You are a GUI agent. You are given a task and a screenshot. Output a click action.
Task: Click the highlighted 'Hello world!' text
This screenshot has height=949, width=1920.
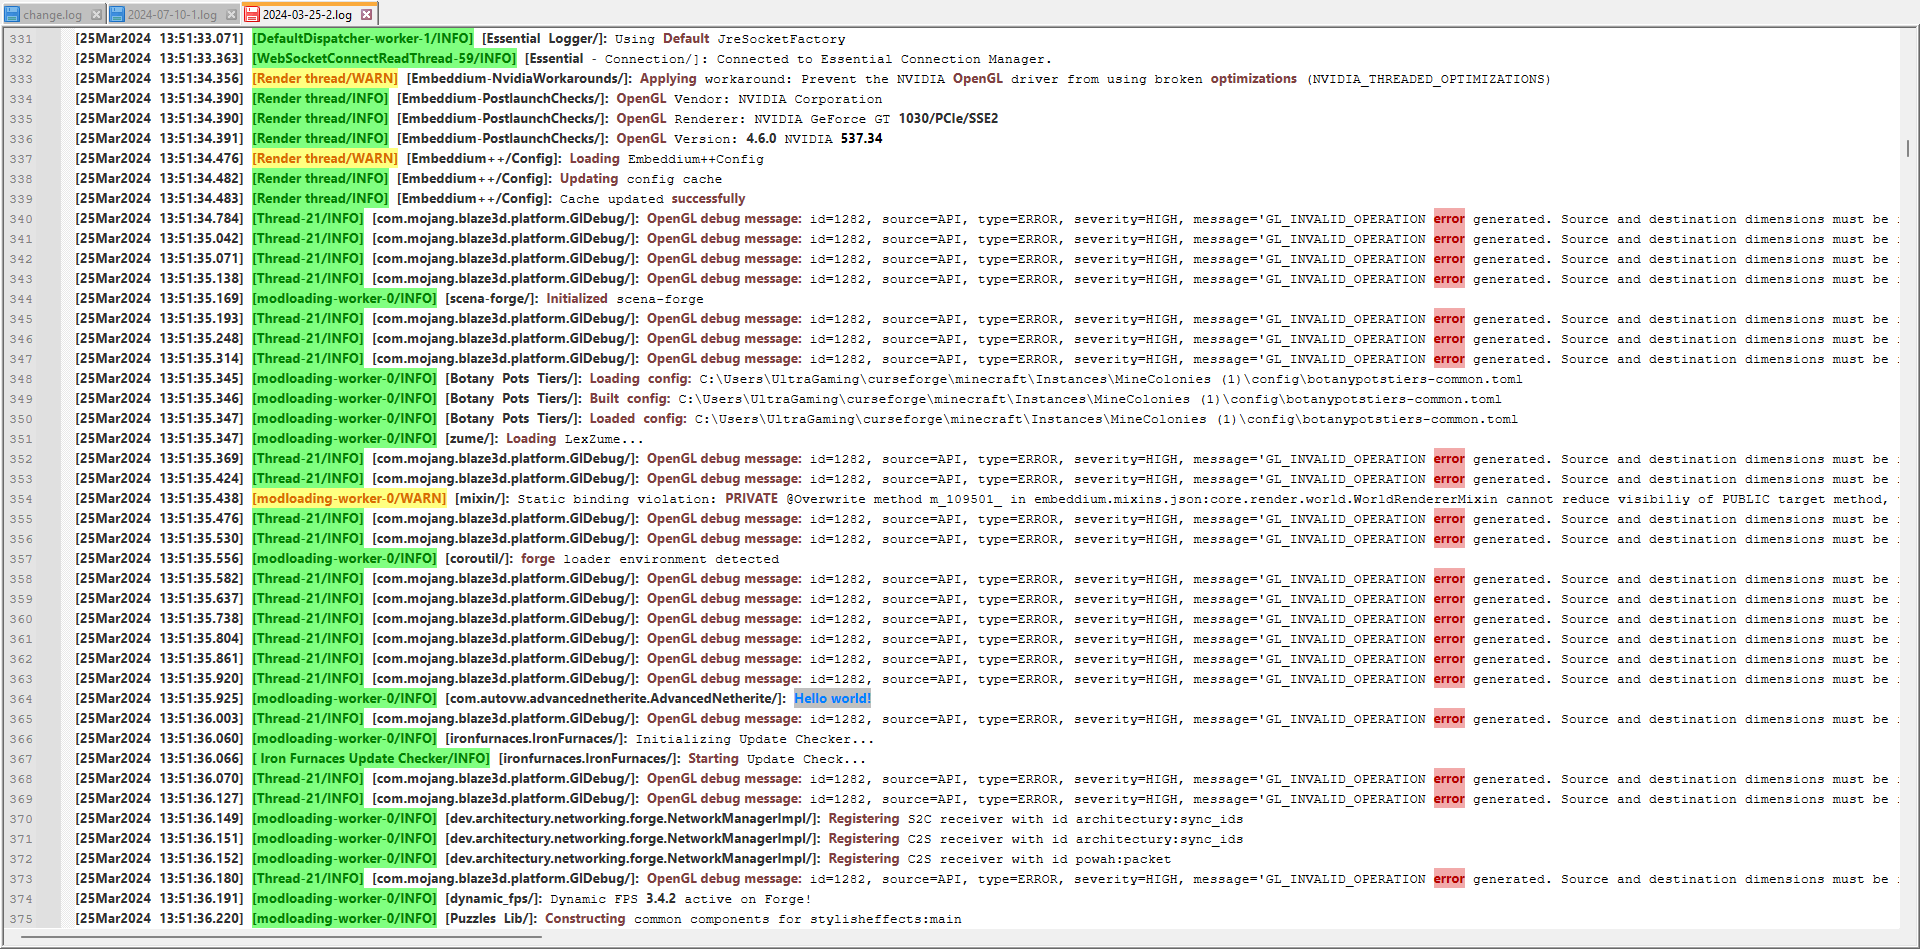(x=831, y=698)
